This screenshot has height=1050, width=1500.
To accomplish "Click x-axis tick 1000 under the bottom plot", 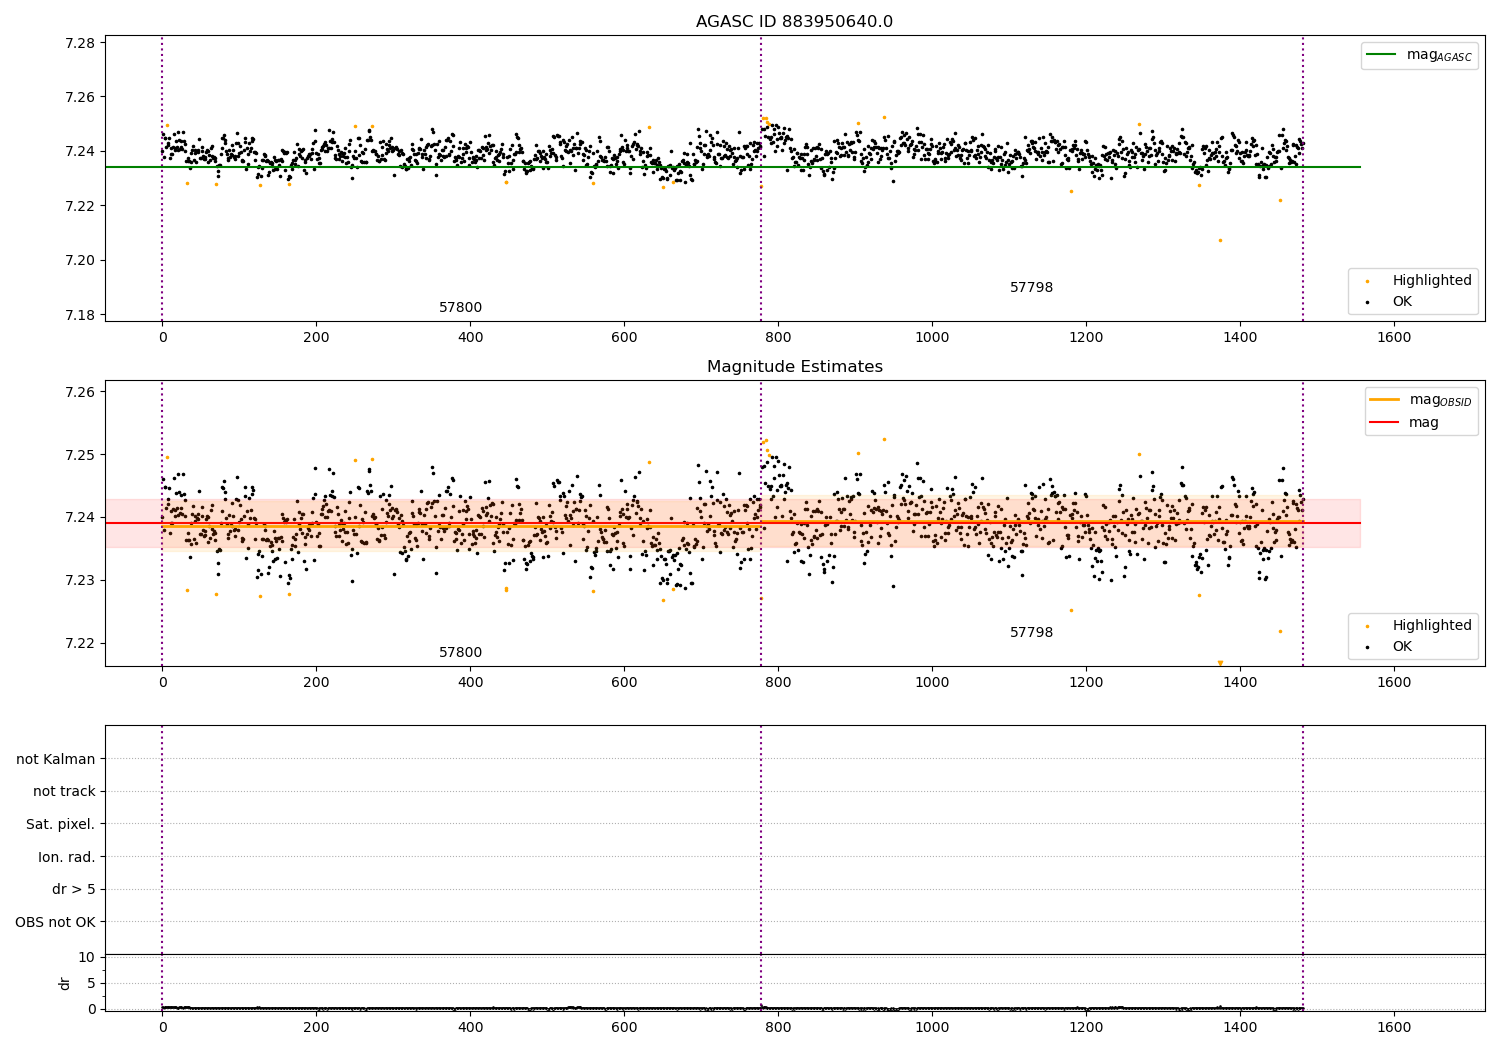I will click(932, 1027).
